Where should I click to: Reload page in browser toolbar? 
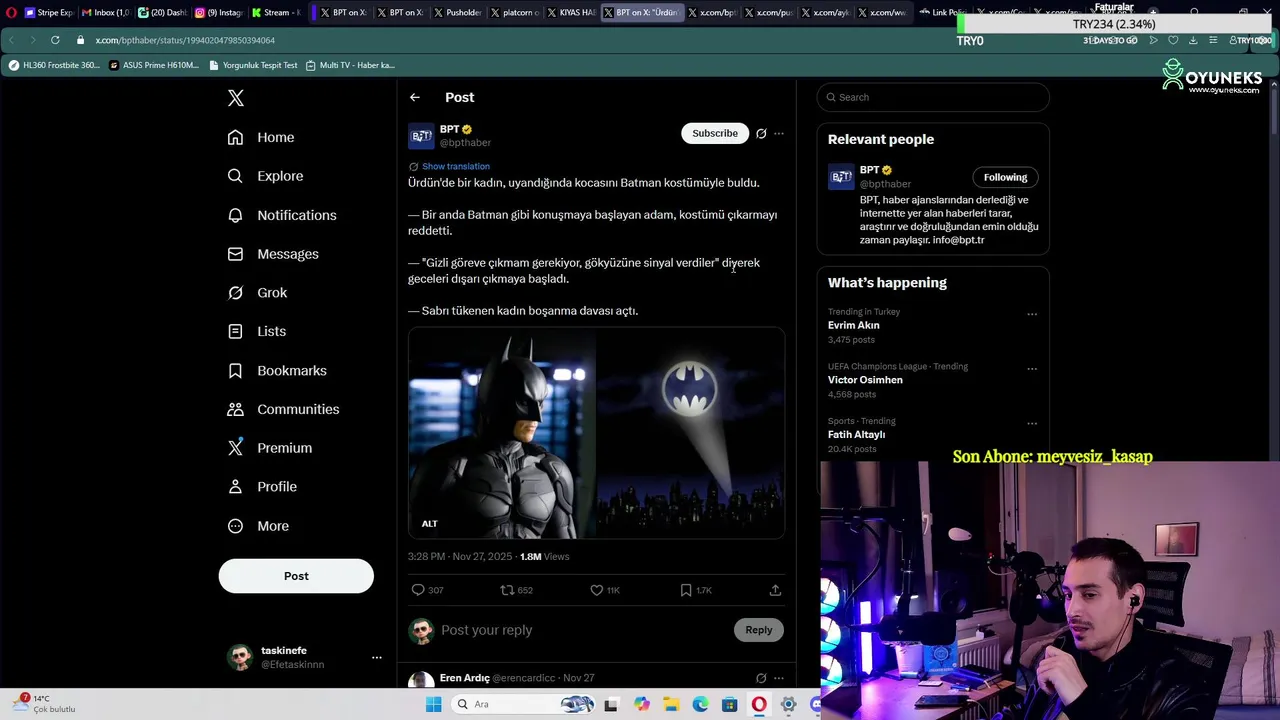tap(55, 40)
